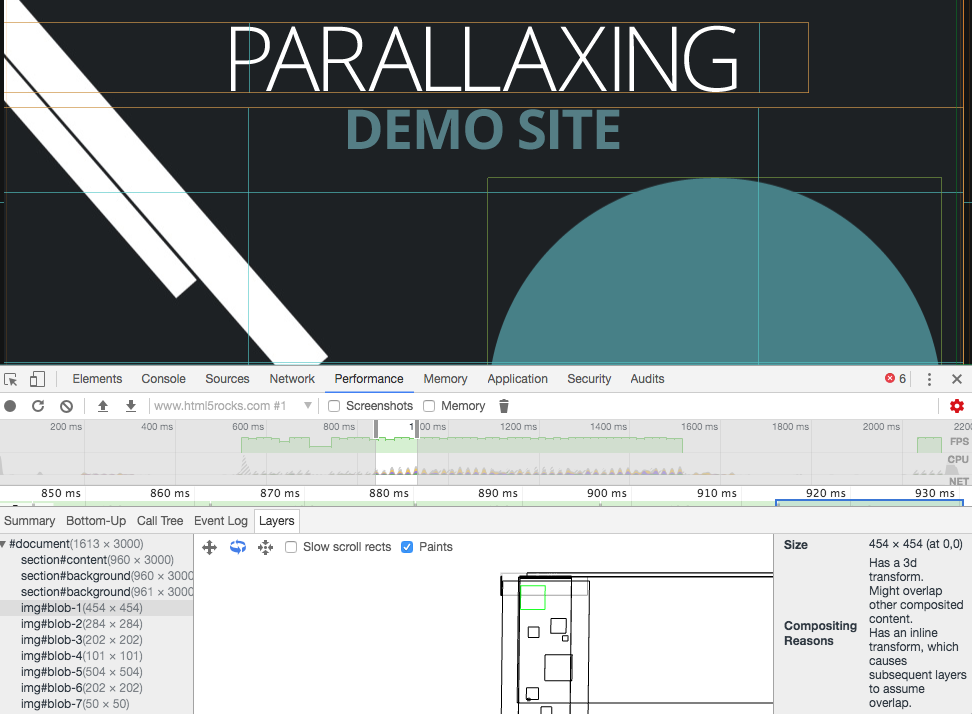Viewport: 972px width, 714px height.
Task: Start recording a new performance profile
Action: [10, 406]
